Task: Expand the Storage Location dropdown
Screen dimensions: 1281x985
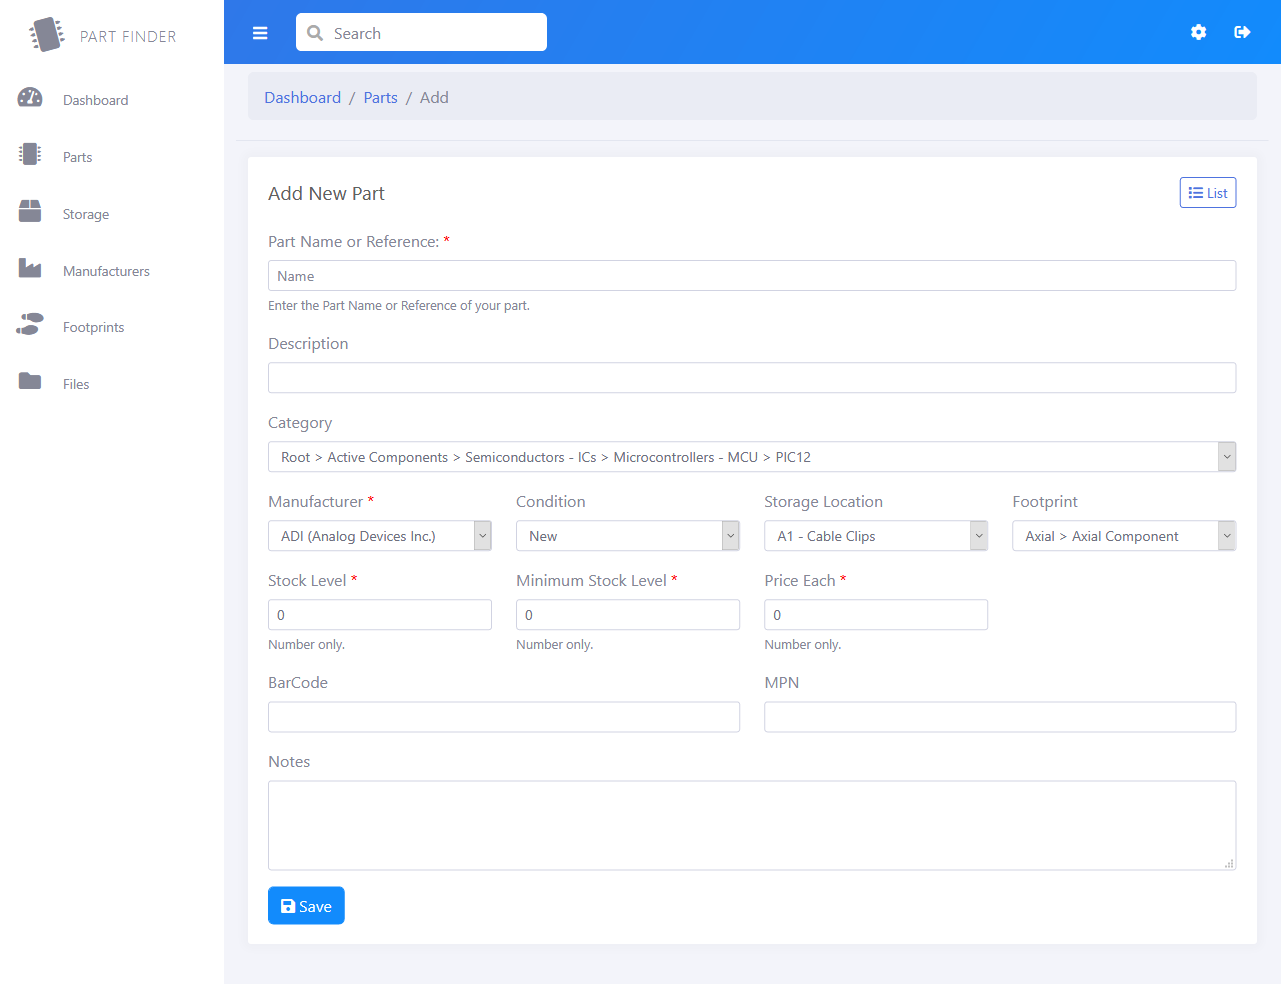Action: (x=875, y=536)
